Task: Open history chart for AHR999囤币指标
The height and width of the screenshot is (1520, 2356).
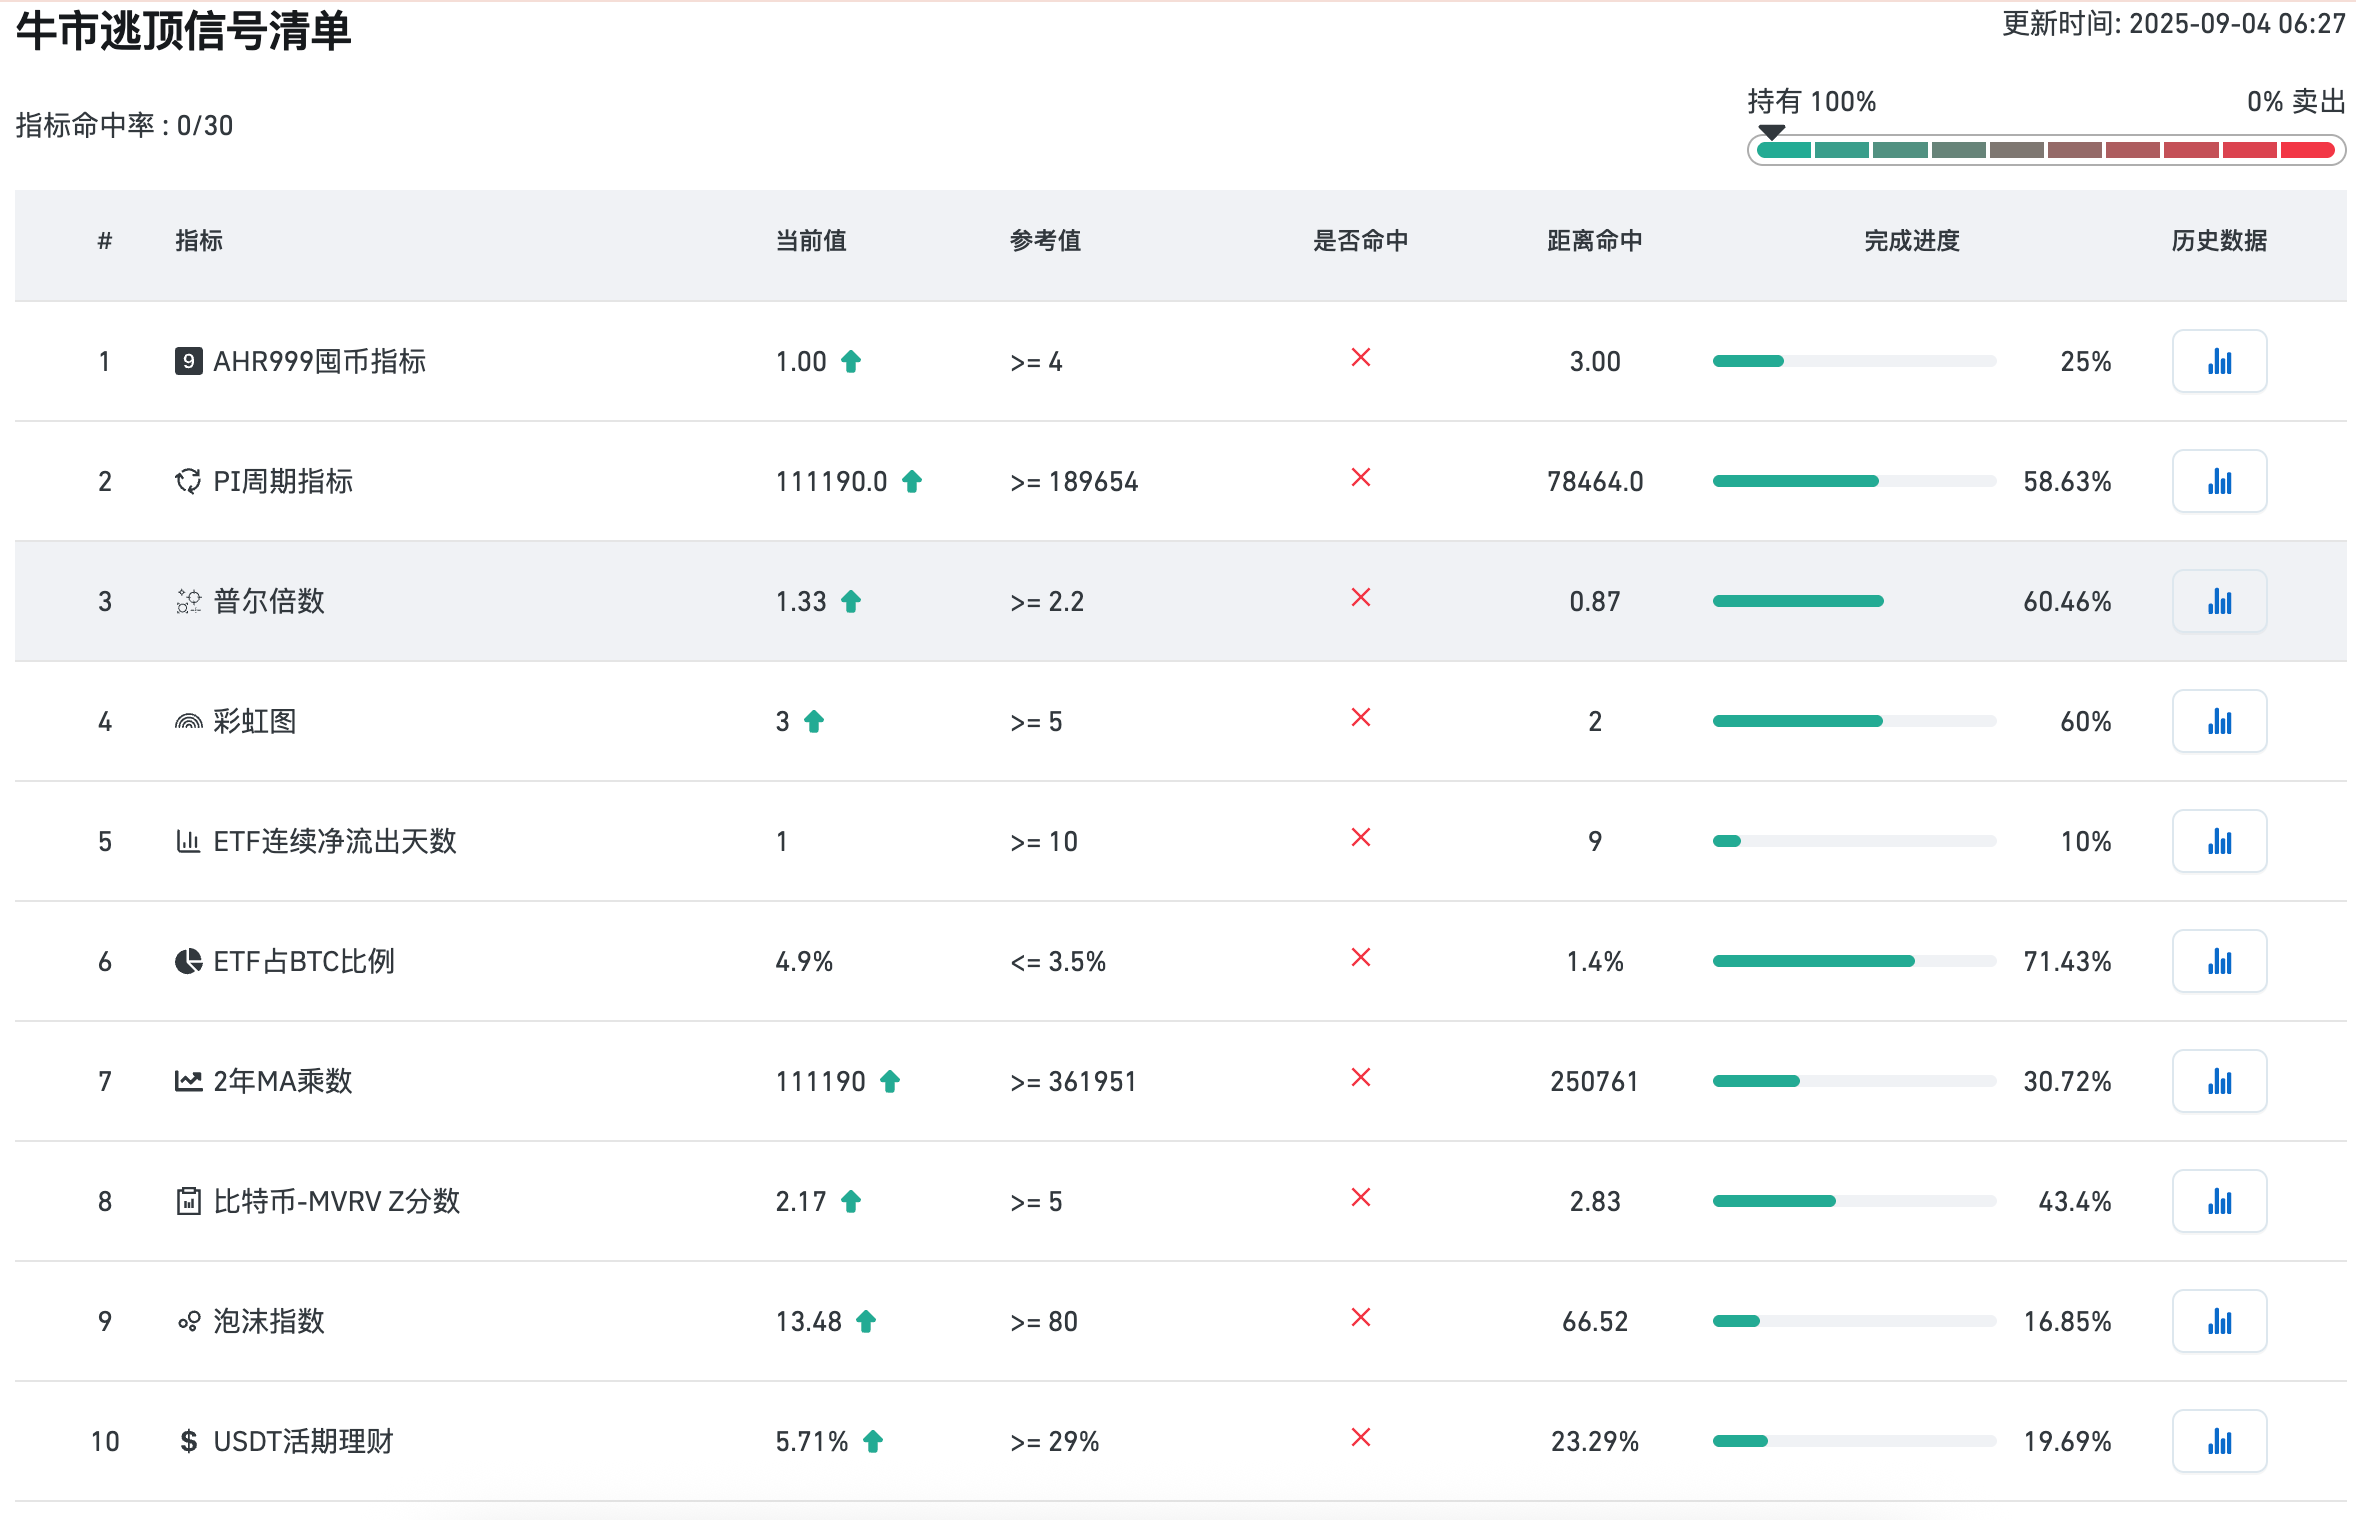Action: pyautogui.click(x=2218, y=361)
